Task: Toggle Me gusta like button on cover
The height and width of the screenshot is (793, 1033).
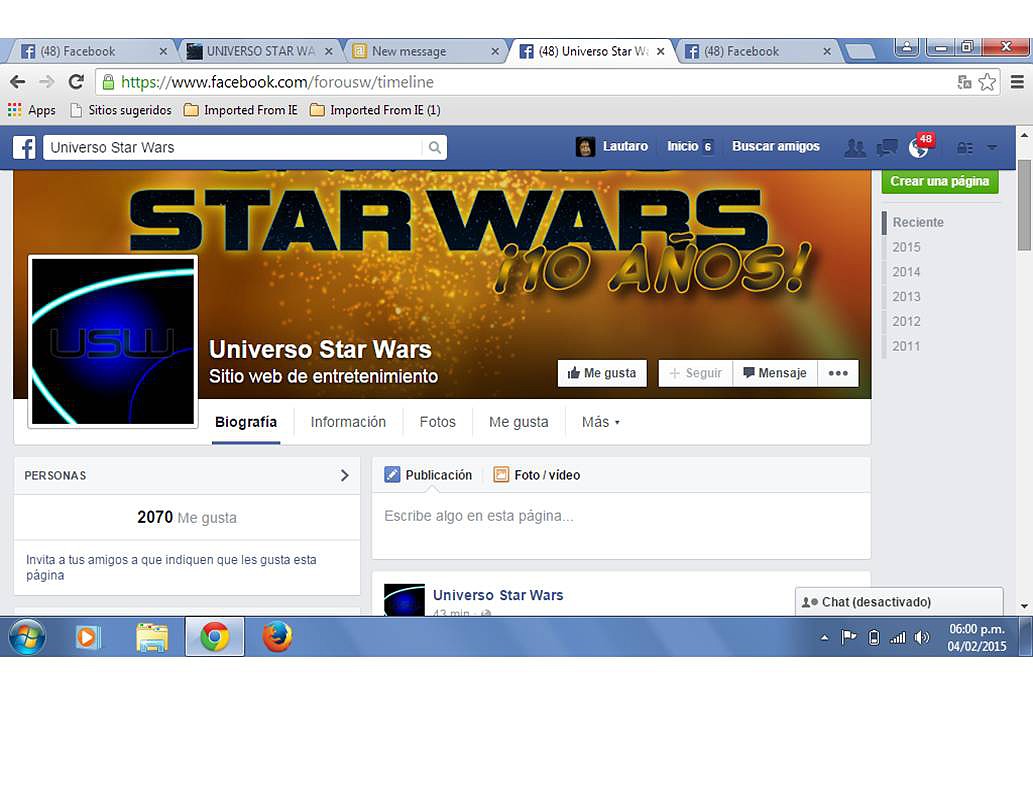Action: pyautogui.click(x=602, y=373)
